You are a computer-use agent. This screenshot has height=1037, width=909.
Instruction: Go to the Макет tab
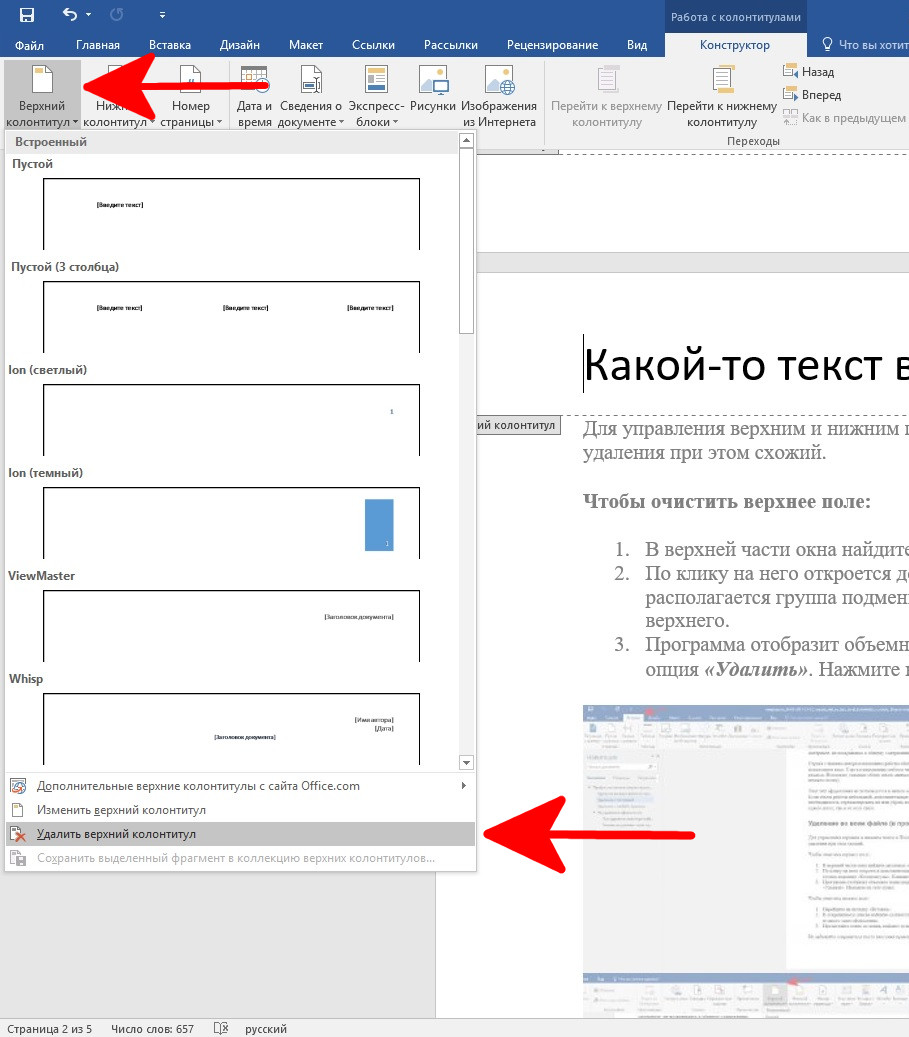point(306,45)
